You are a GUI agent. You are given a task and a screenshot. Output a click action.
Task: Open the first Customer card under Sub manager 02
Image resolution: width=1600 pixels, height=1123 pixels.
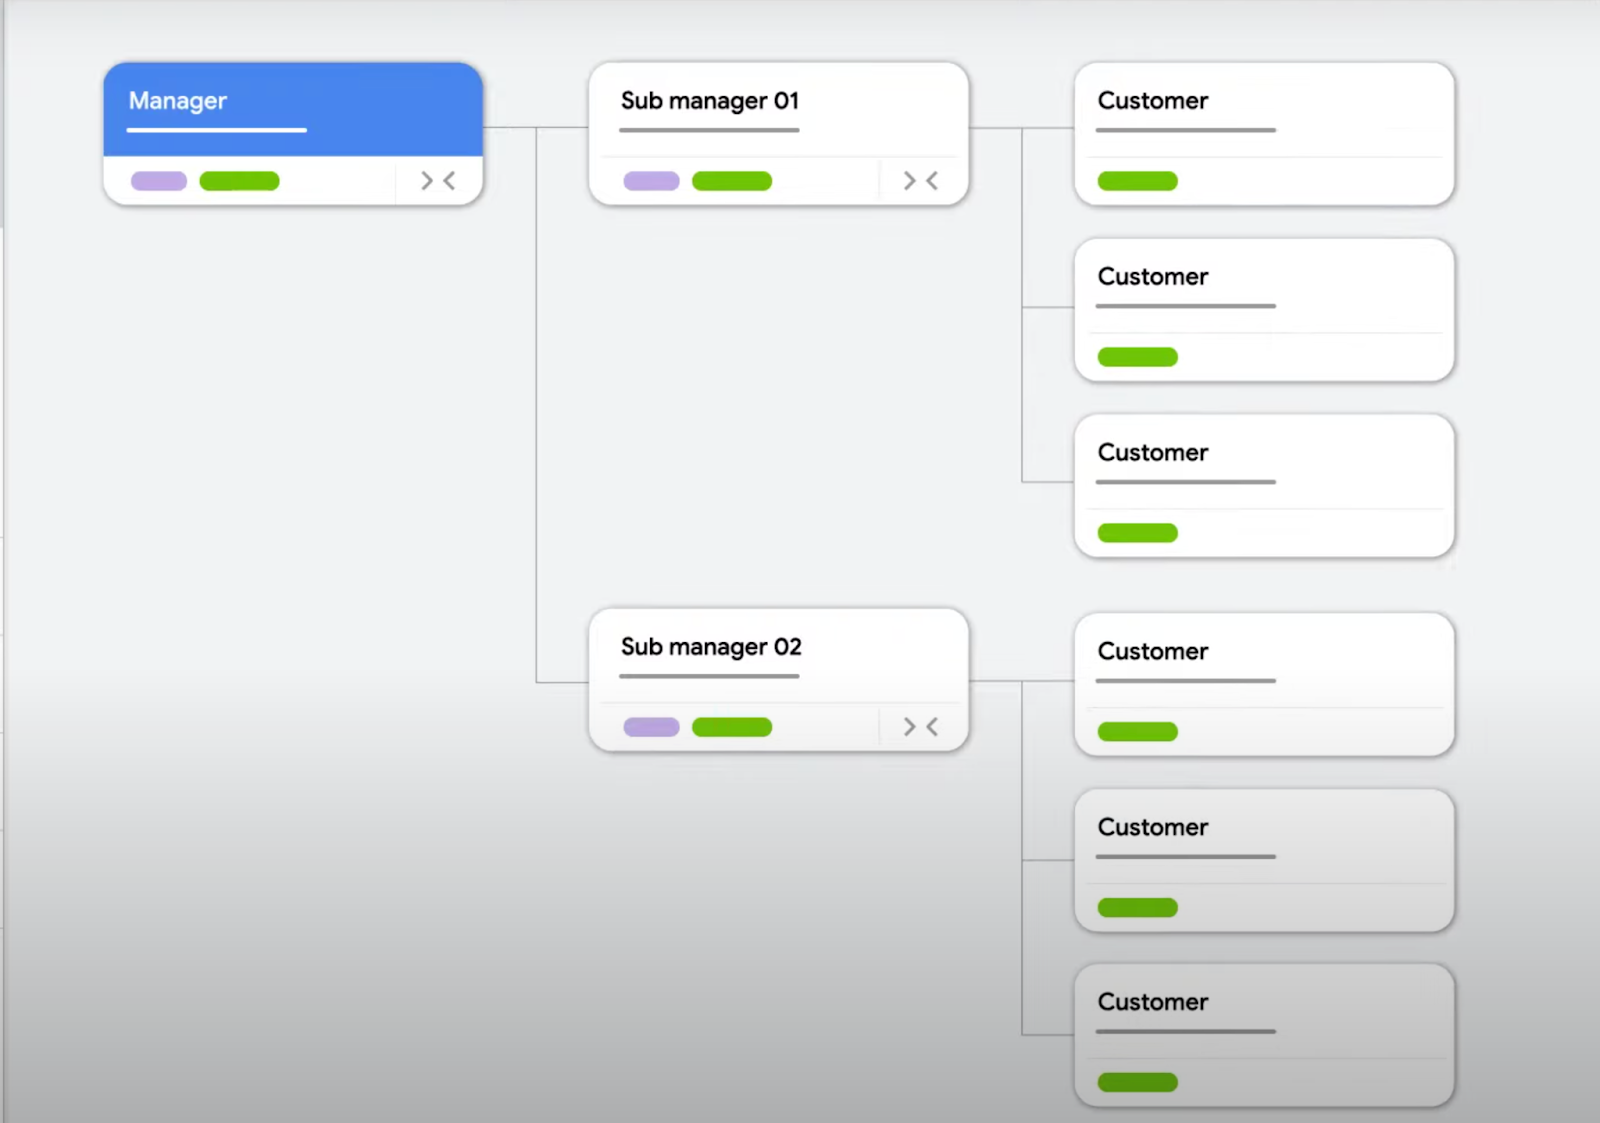click(1263, 685)
